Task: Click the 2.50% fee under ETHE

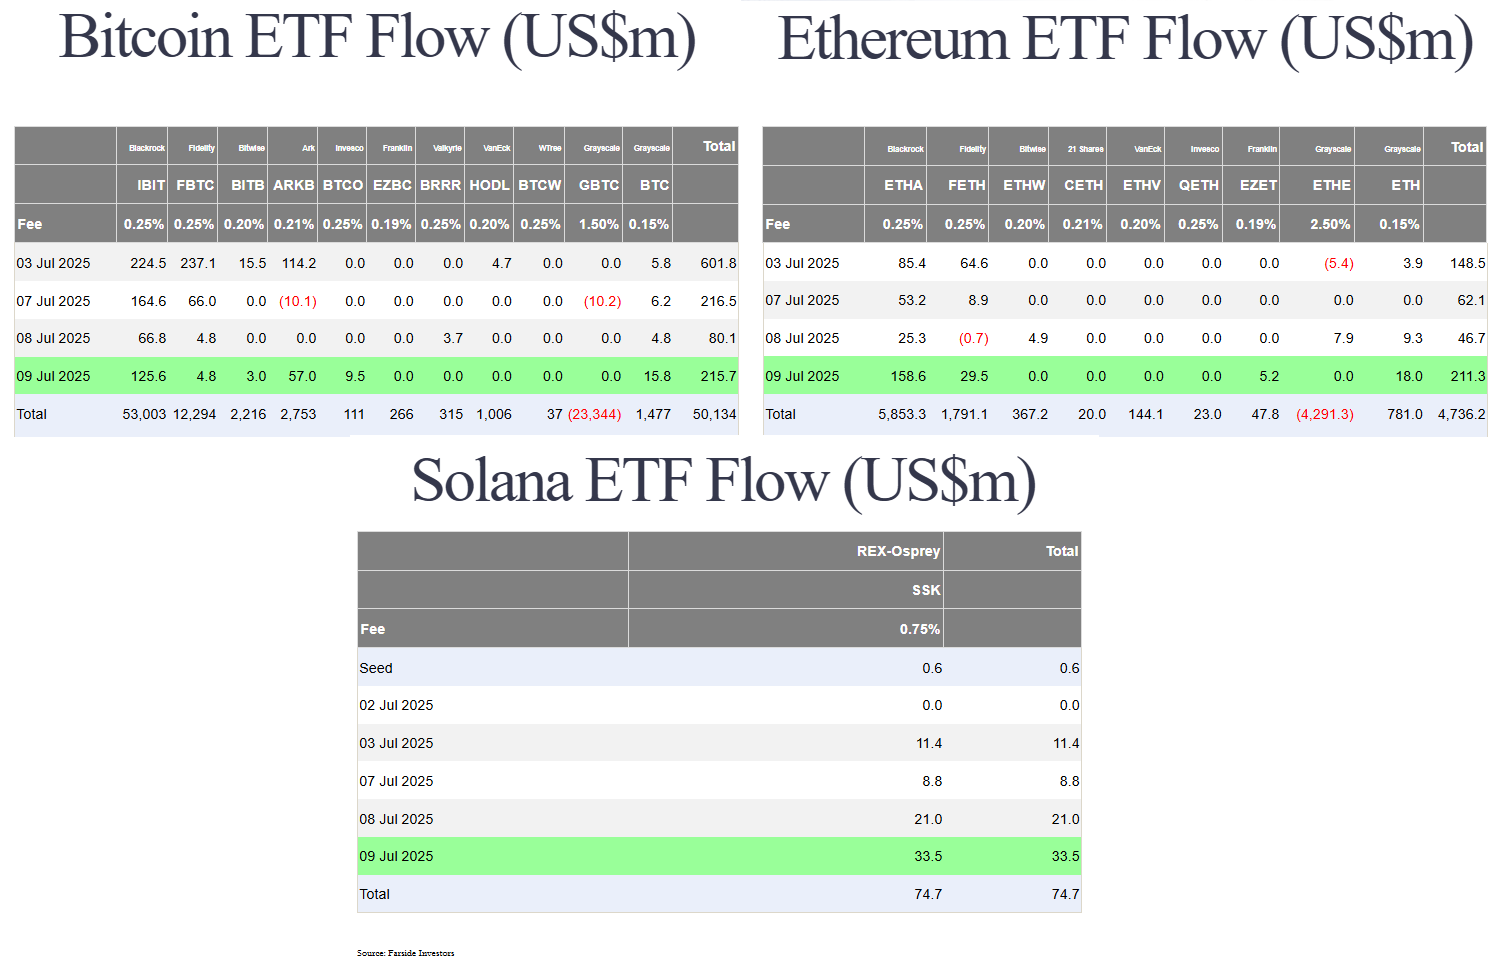Action: [x=1330, y=224]
